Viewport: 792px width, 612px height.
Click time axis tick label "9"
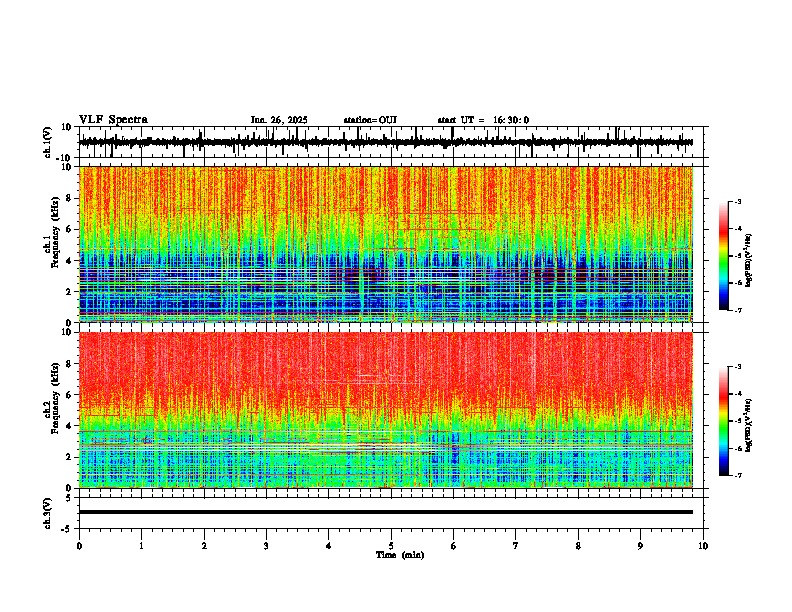[x=640, y=546]
